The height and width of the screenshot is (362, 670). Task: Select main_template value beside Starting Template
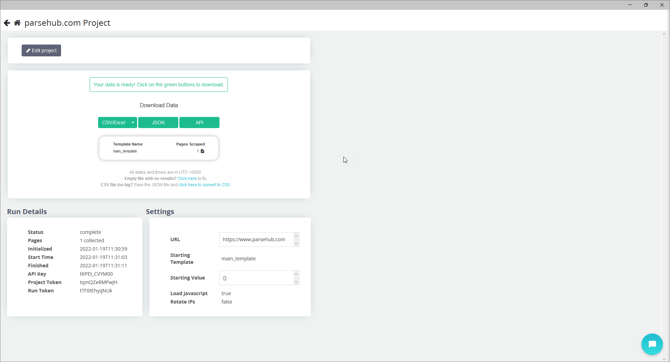pyautogui.click(x=238, y=259)
